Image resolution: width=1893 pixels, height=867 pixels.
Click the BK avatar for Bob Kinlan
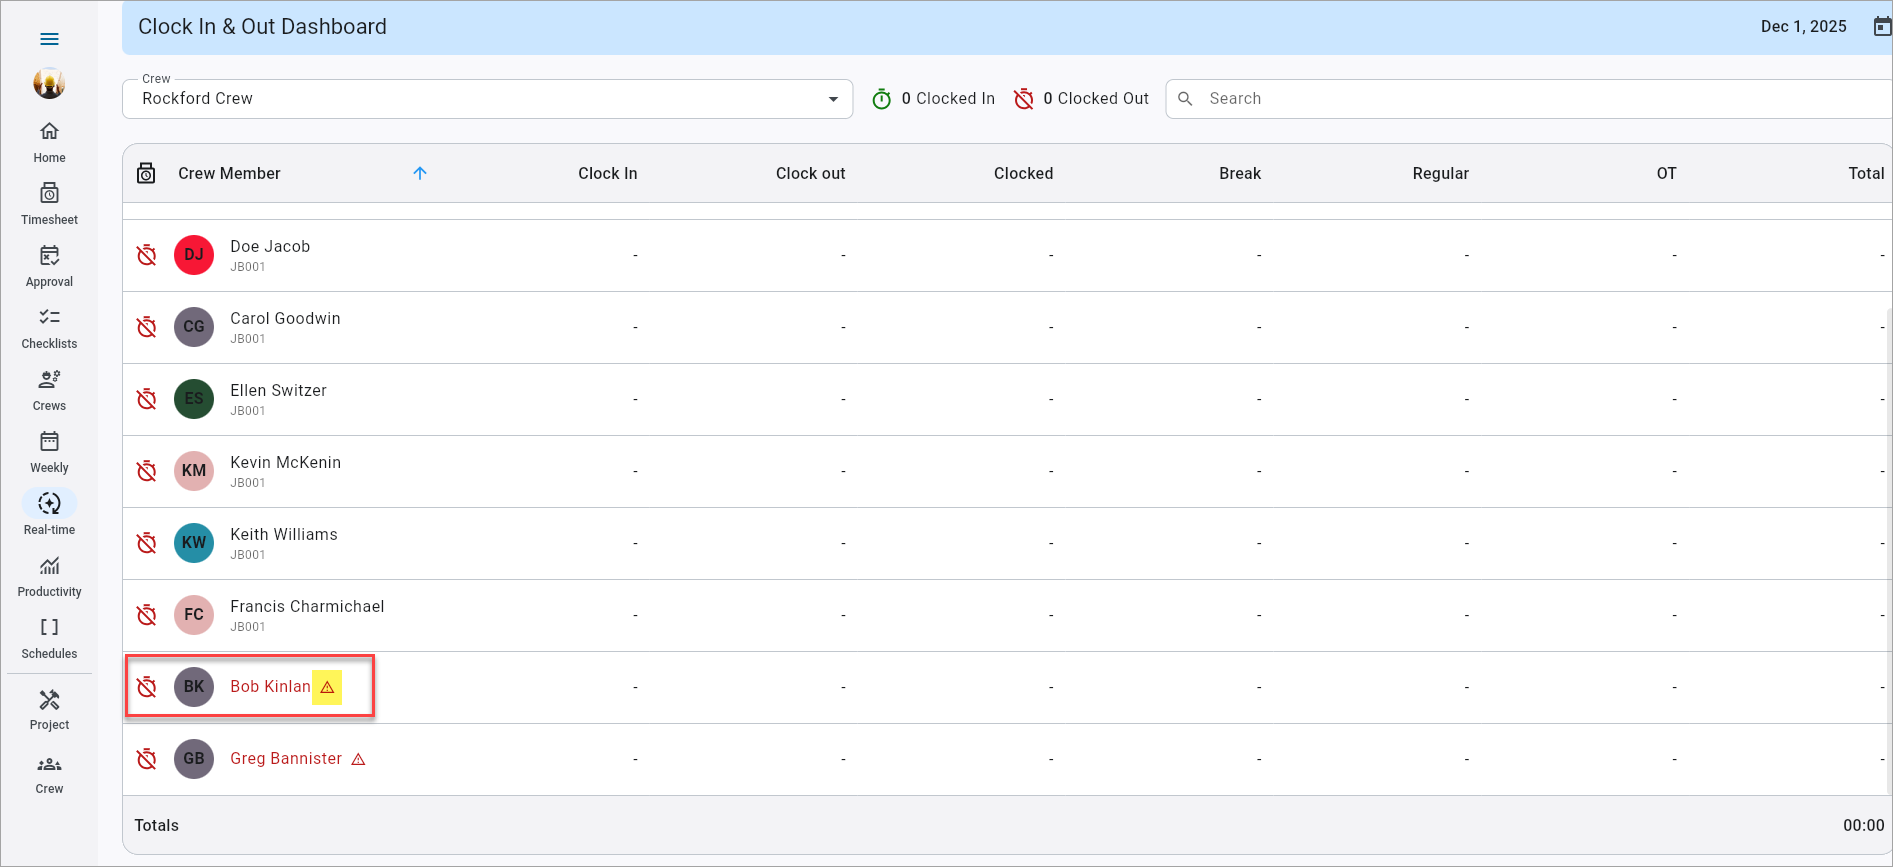click(x=194, y=687)
